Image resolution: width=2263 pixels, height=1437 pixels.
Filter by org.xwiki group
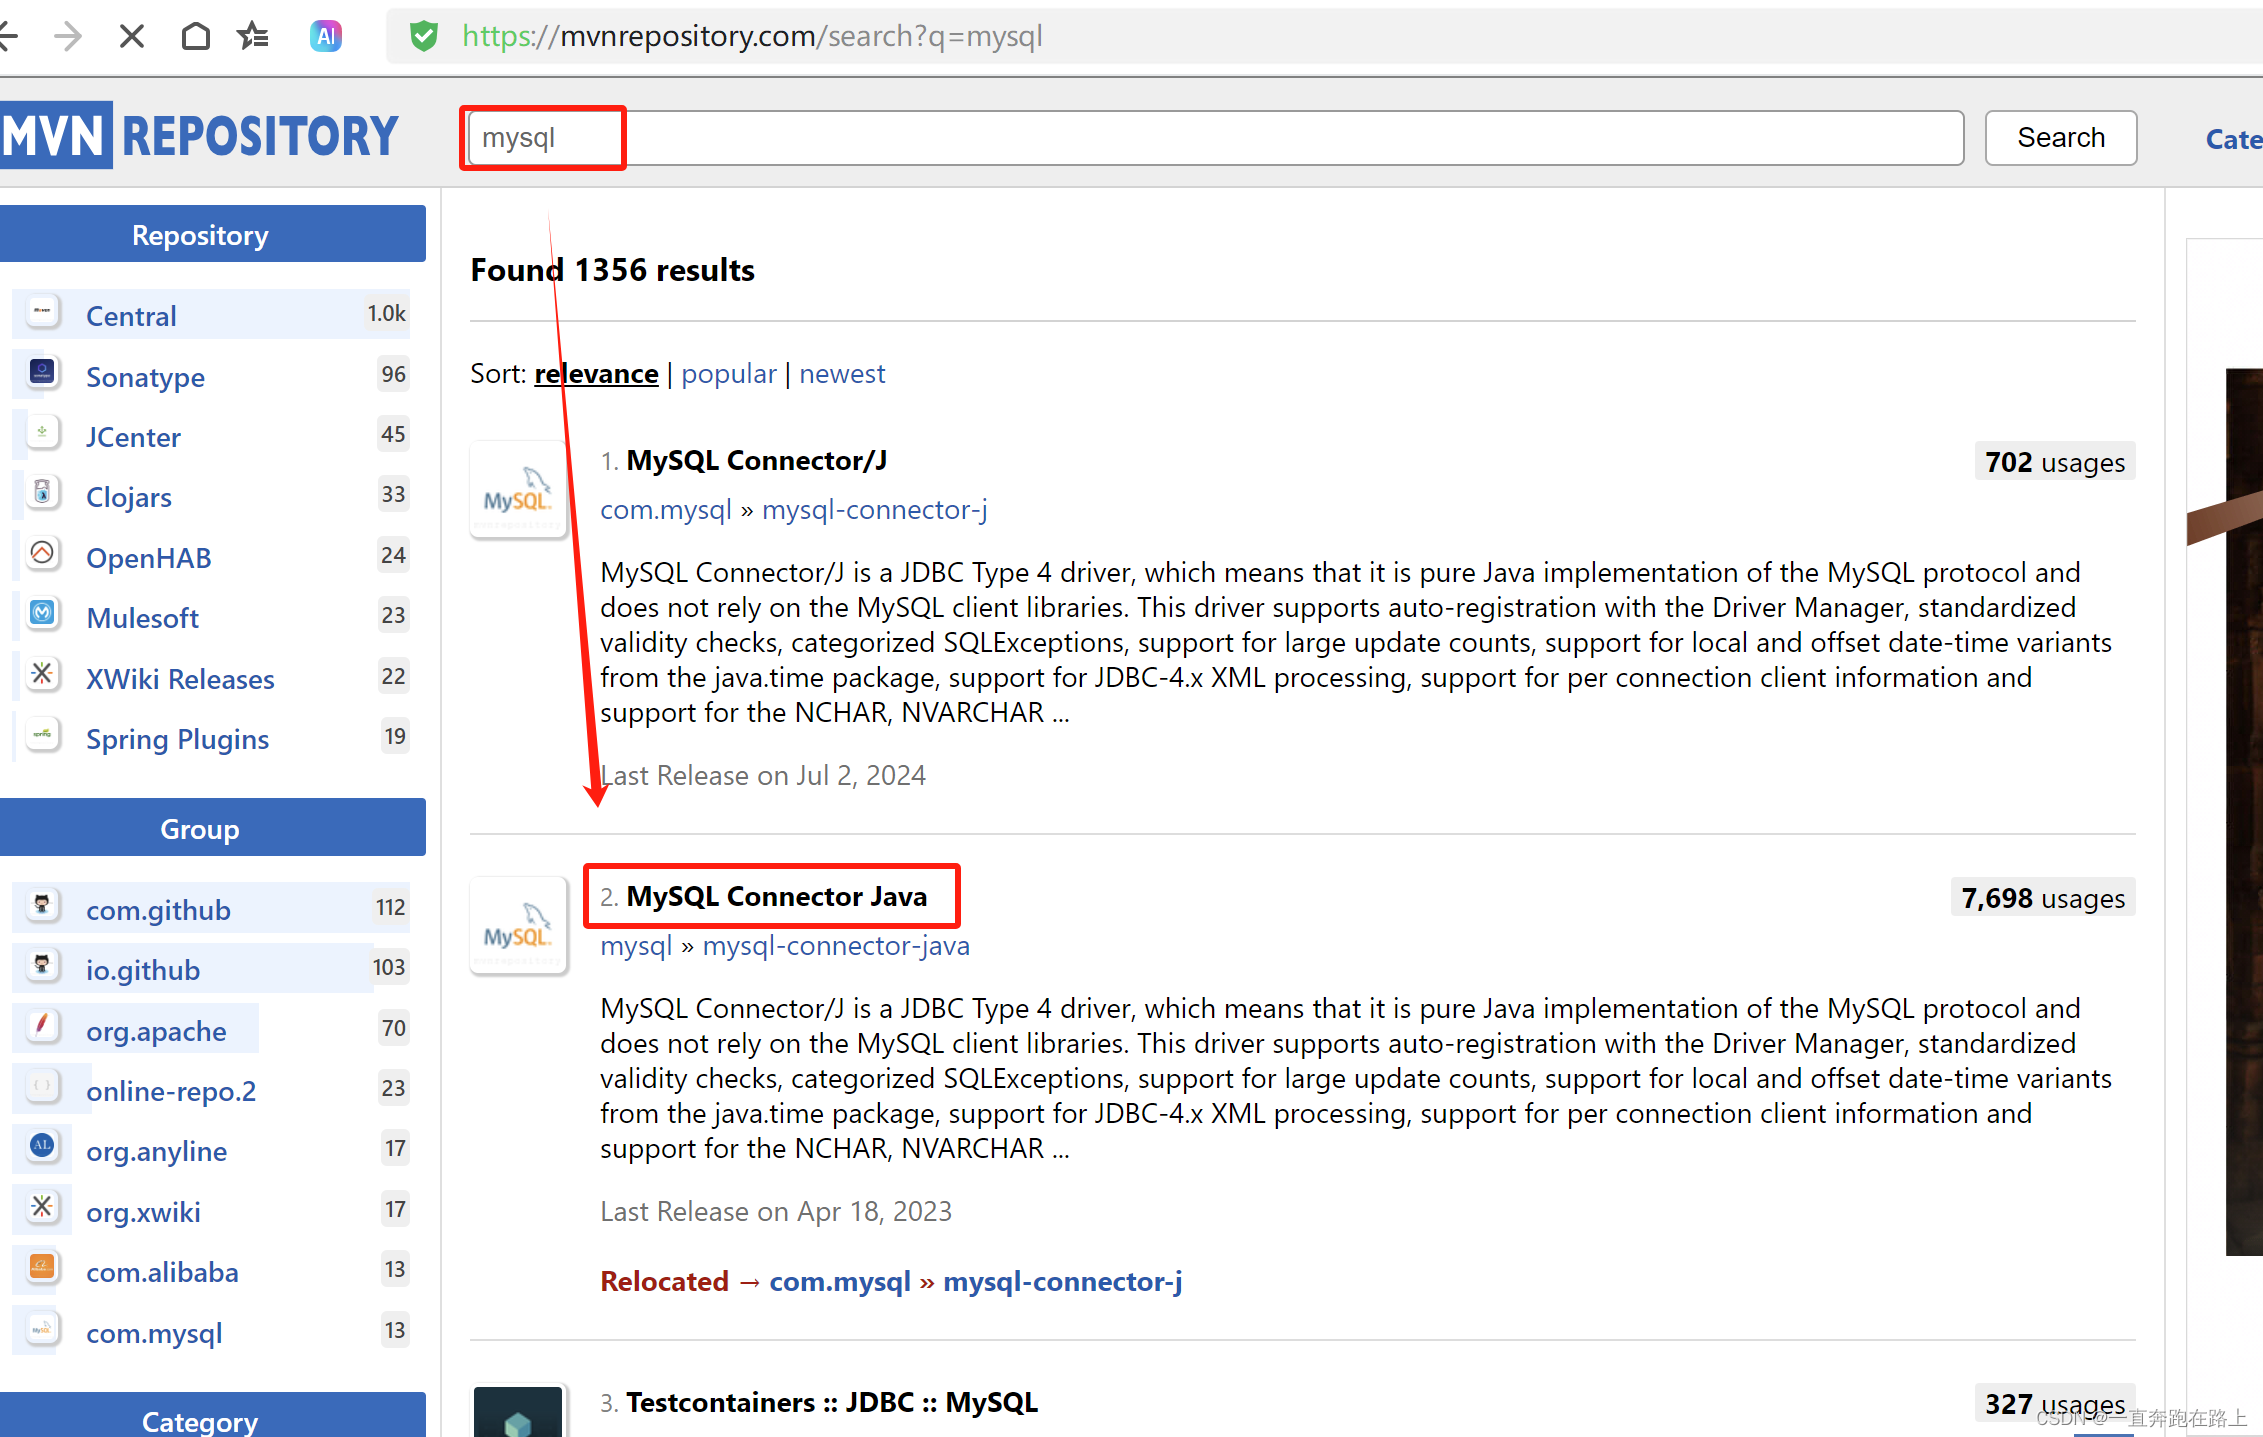[x=143, y=1212]
